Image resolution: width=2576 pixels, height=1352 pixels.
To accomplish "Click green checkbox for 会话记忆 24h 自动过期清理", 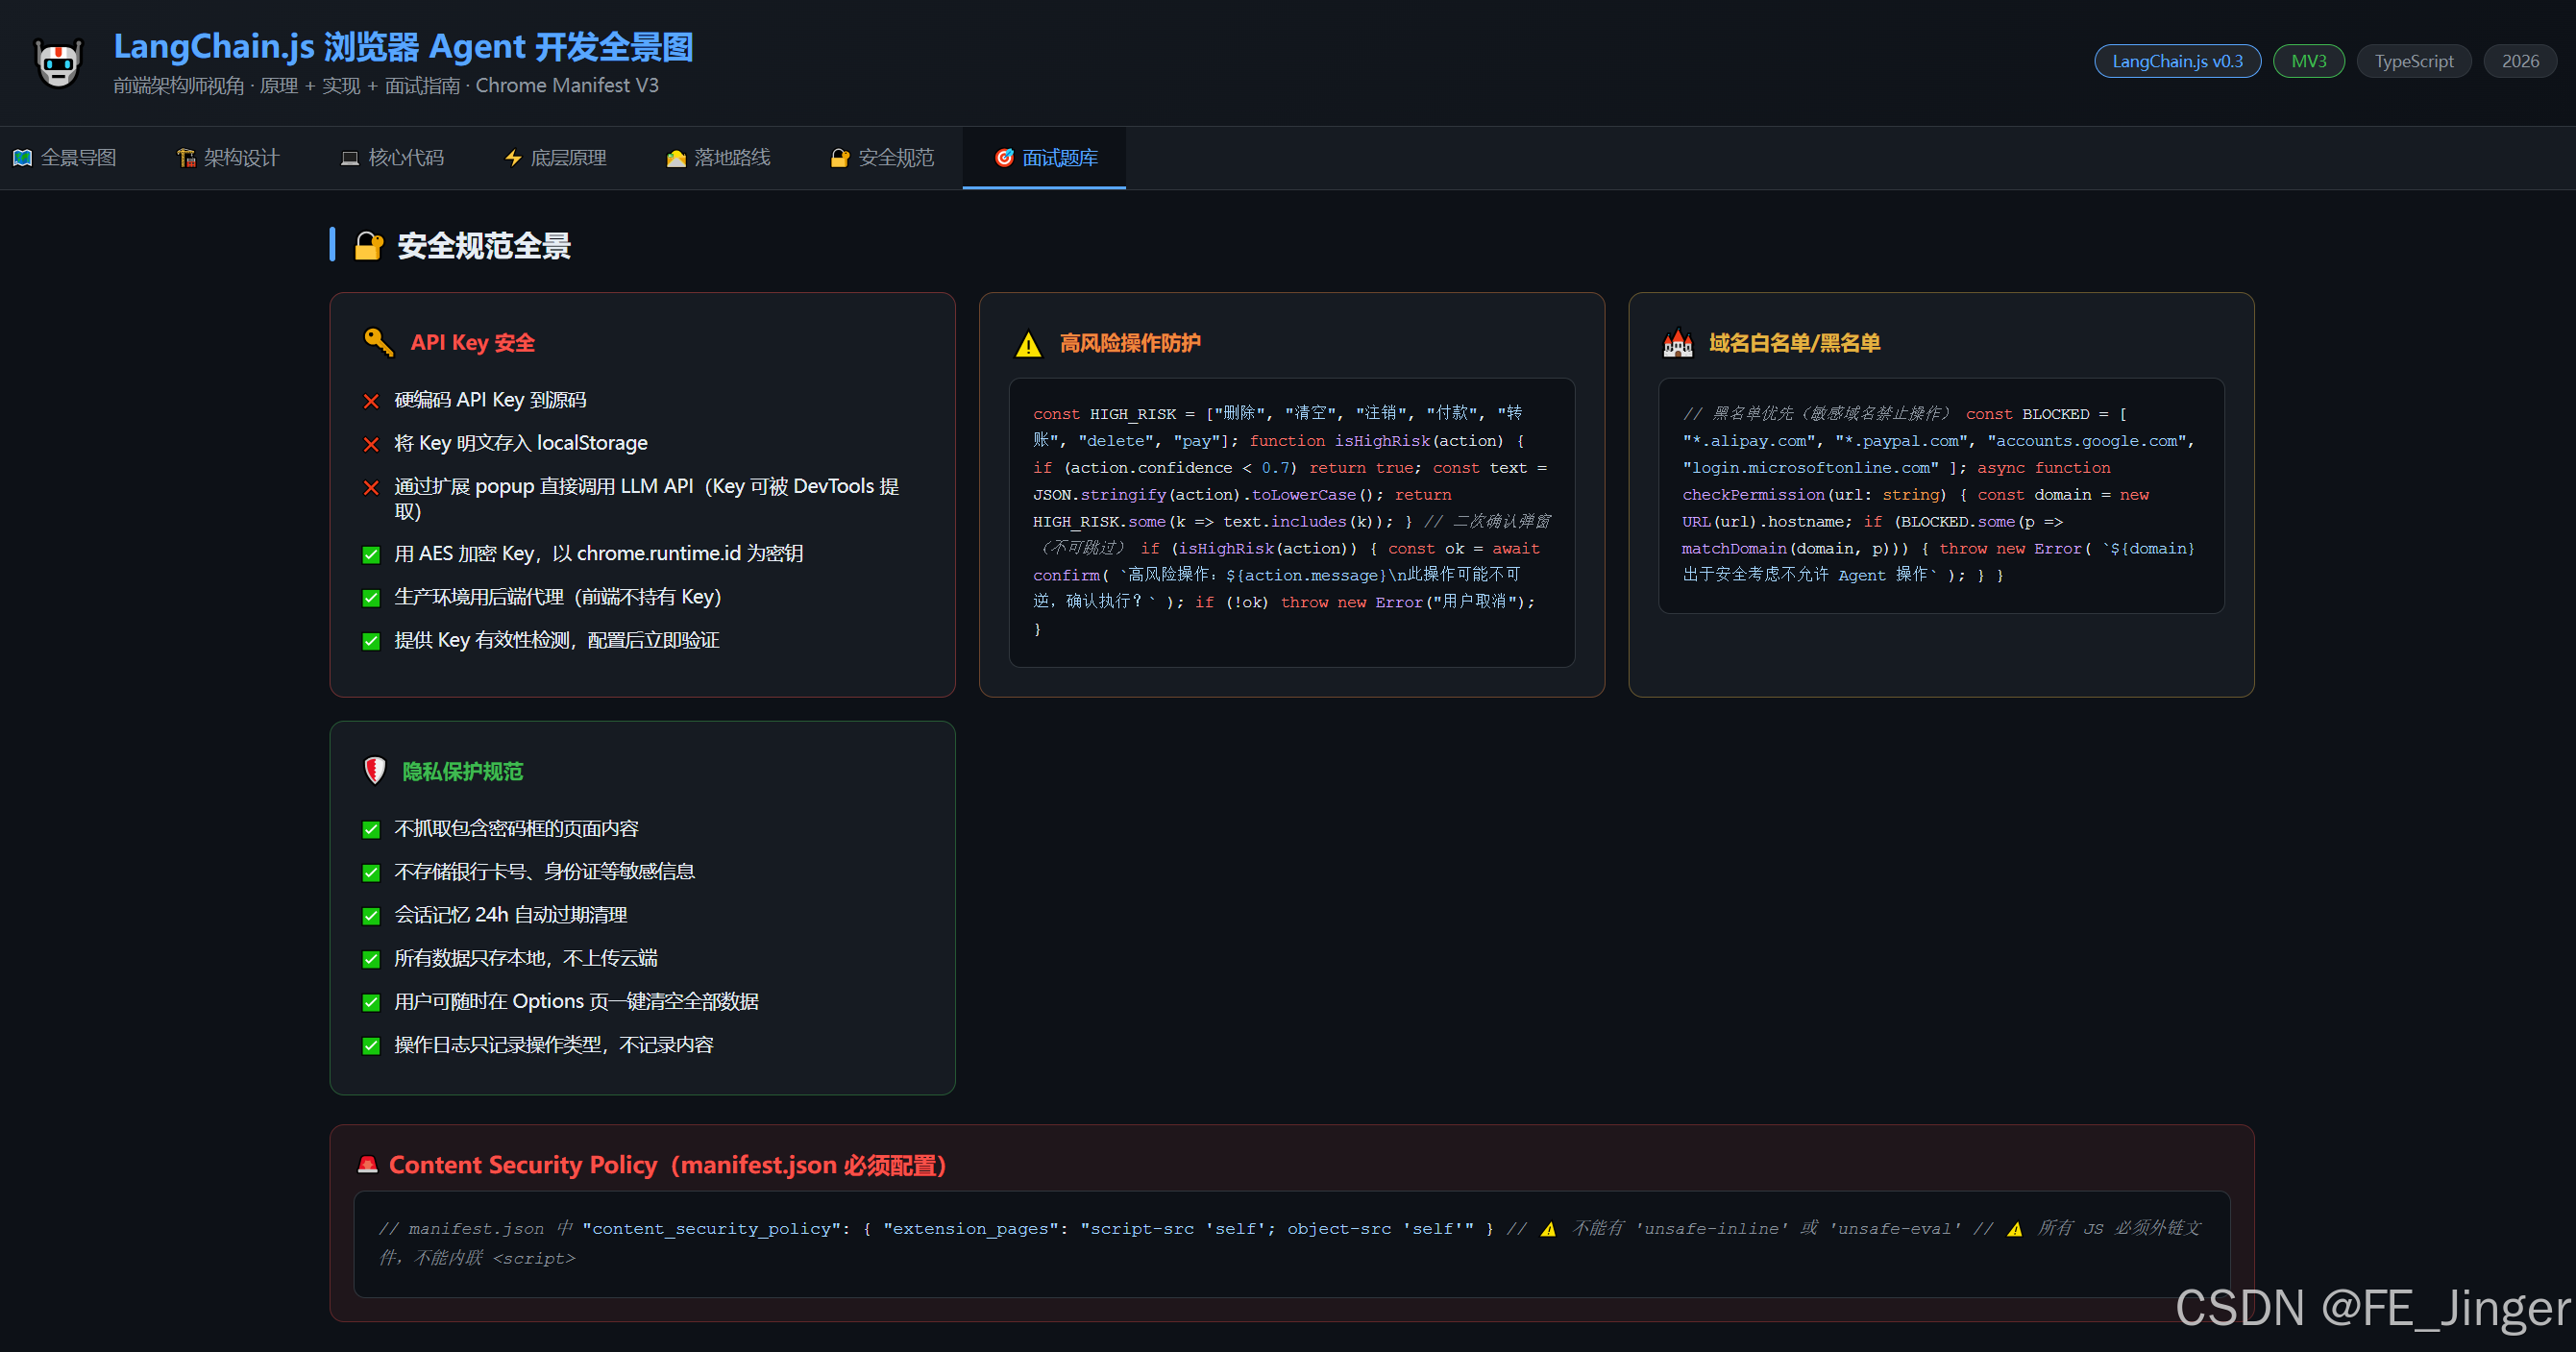I will [371, 915].
